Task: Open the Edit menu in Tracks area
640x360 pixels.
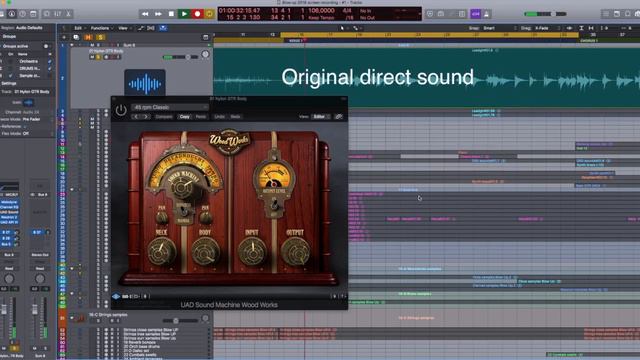Action: coord(78,28)
